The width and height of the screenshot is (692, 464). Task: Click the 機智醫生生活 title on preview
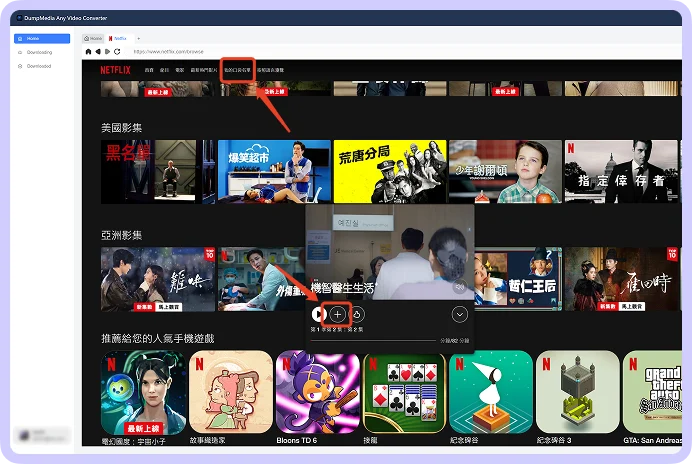342,287
